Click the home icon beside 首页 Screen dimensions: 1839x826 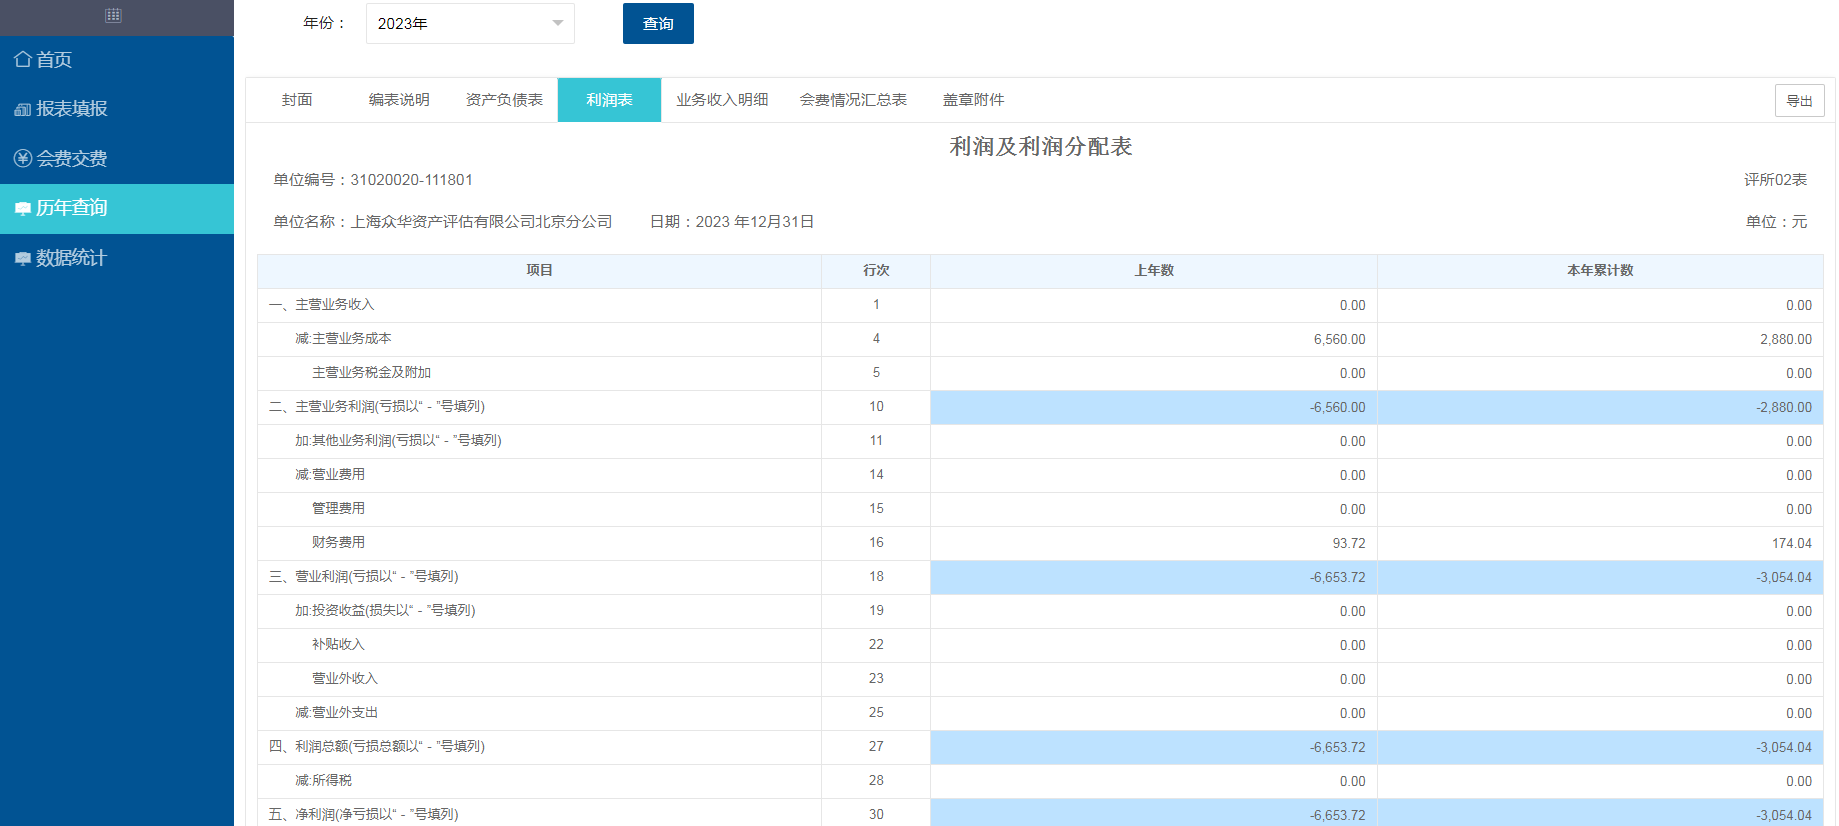(x=23, y=60)
